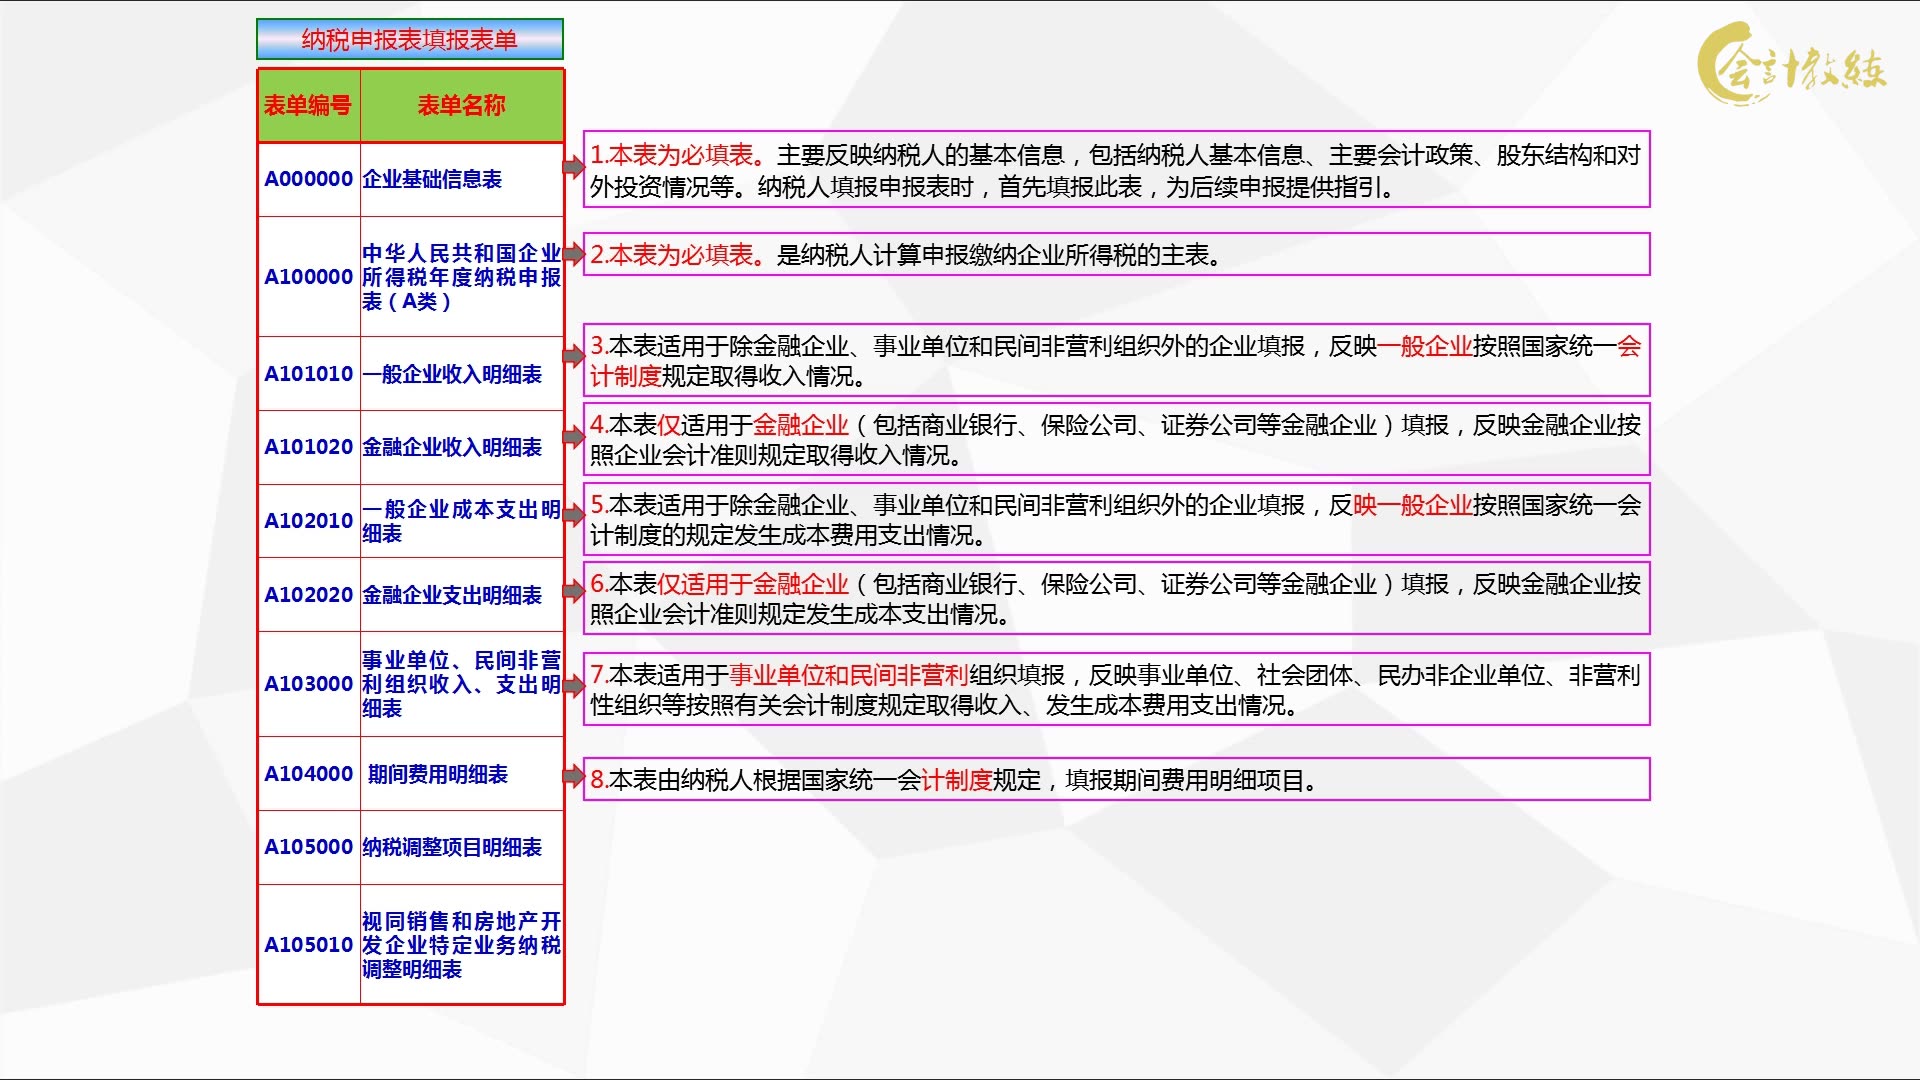Click the form code A103000
The width and height of the screenshot is (1920, 1080).
(x=308, y=684)
